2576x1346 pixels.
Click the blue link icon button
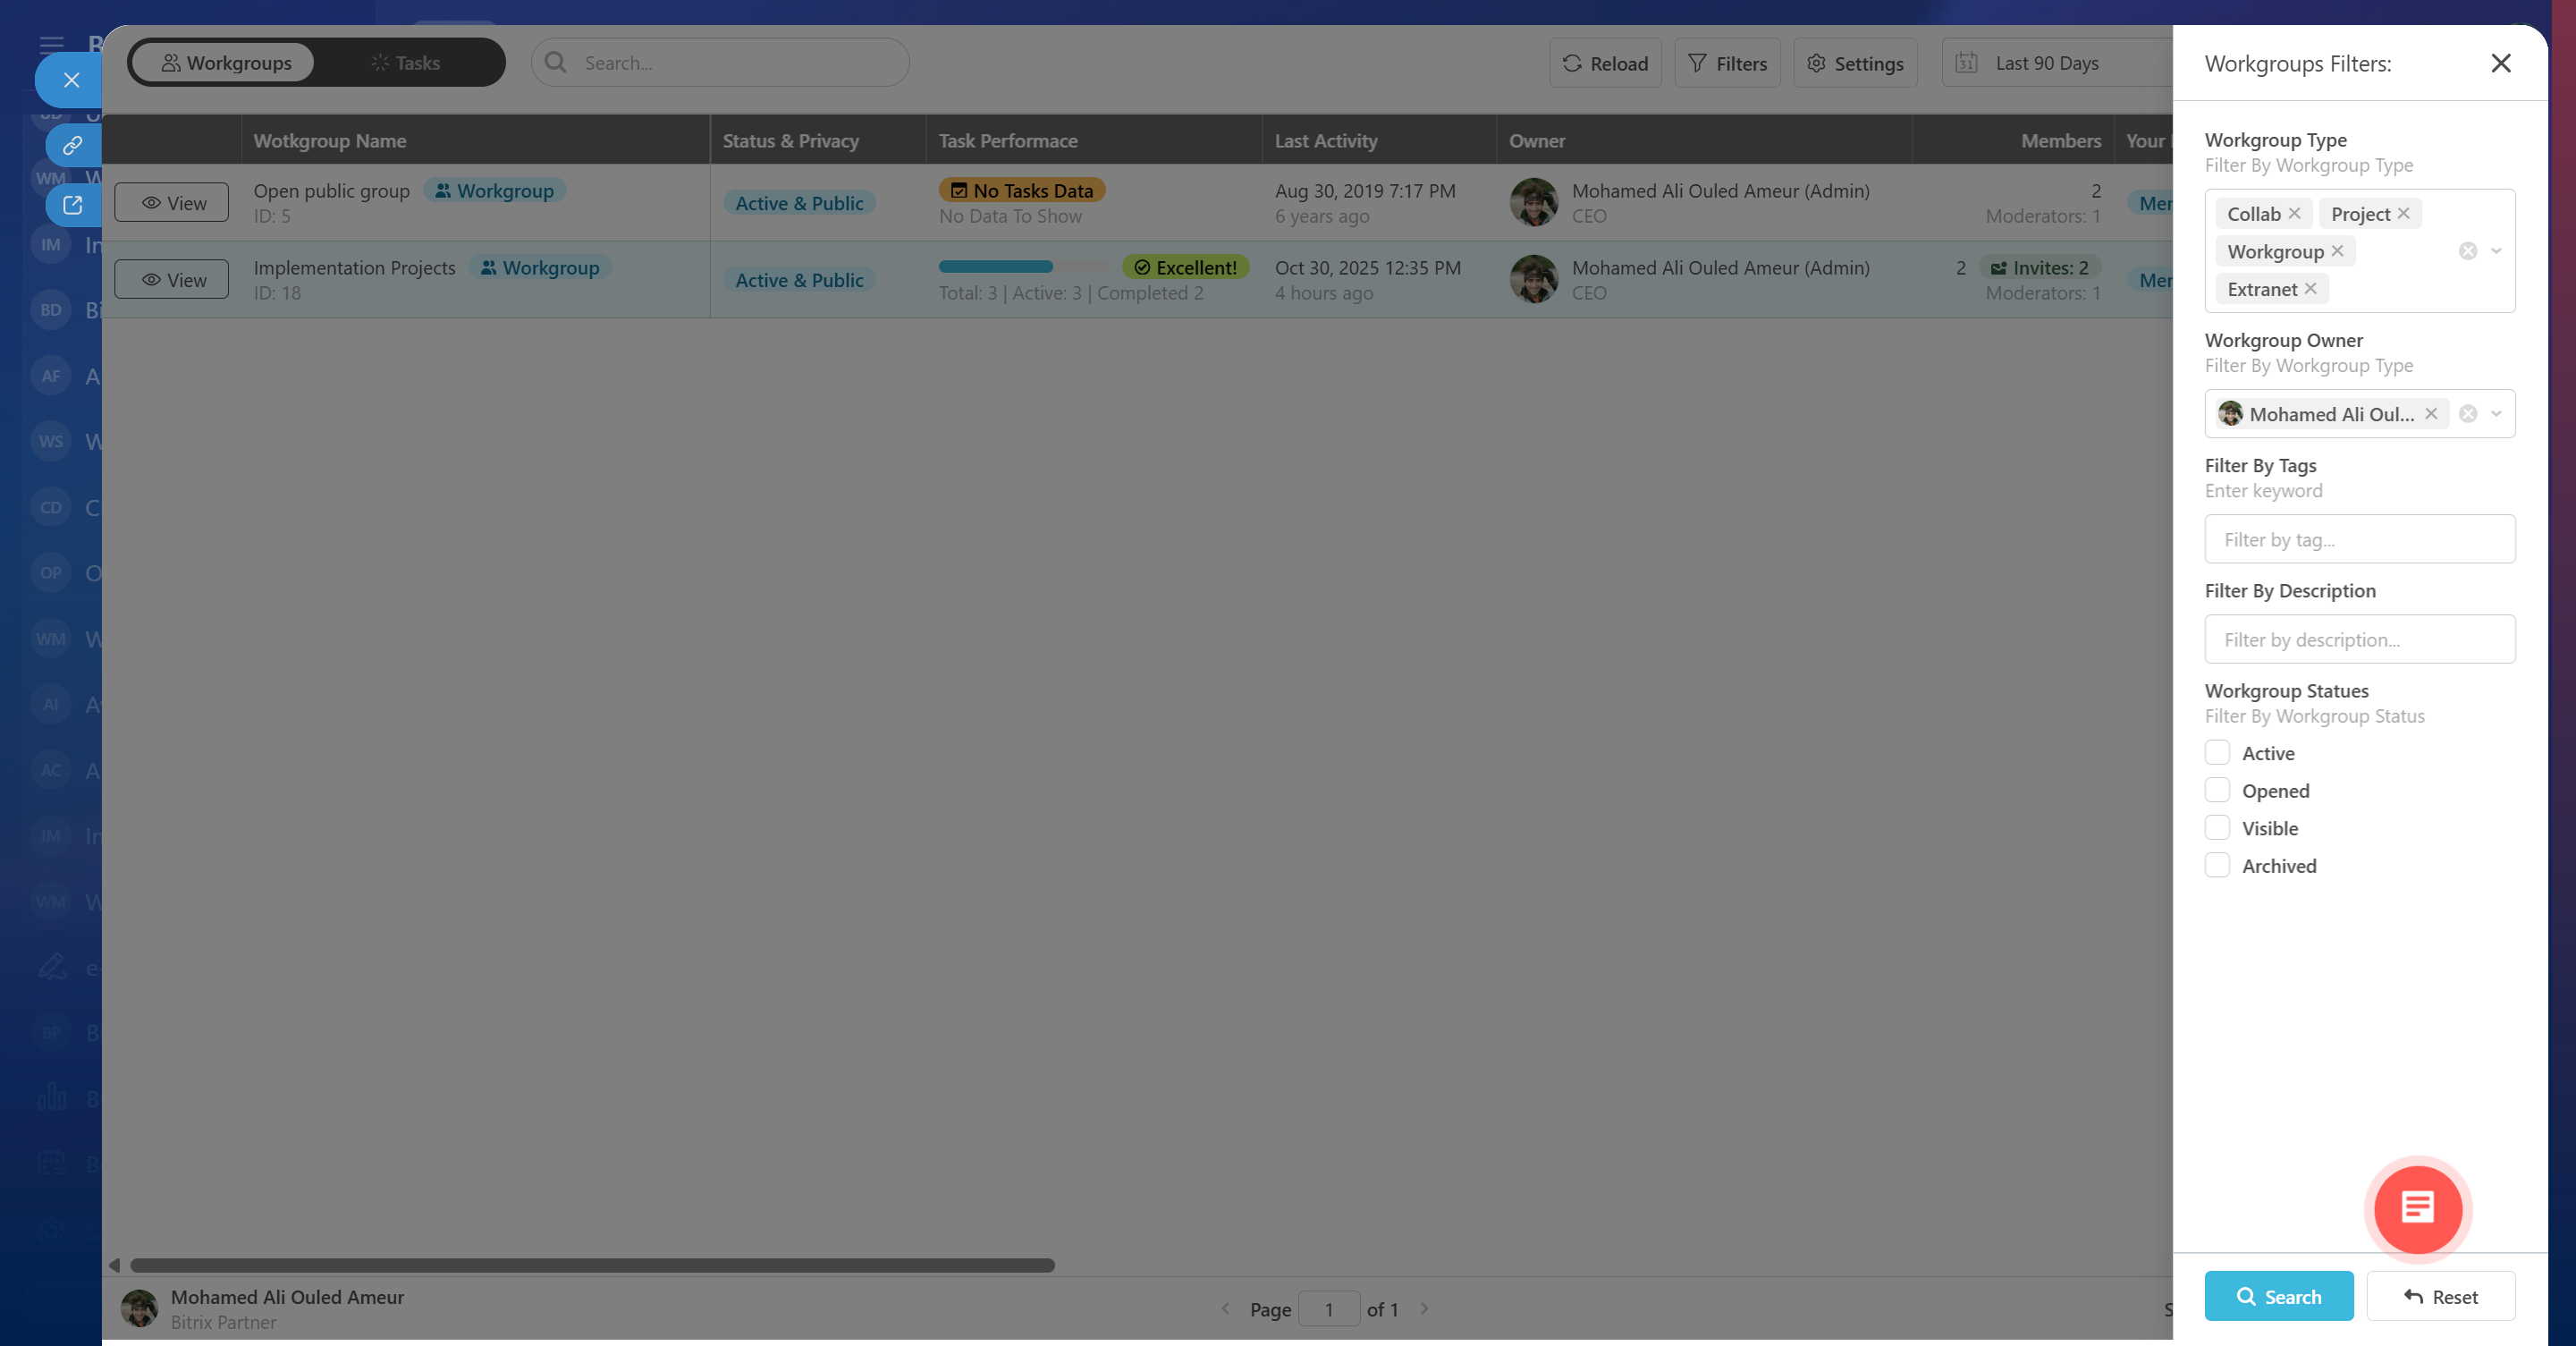click(x=72, y=146)
